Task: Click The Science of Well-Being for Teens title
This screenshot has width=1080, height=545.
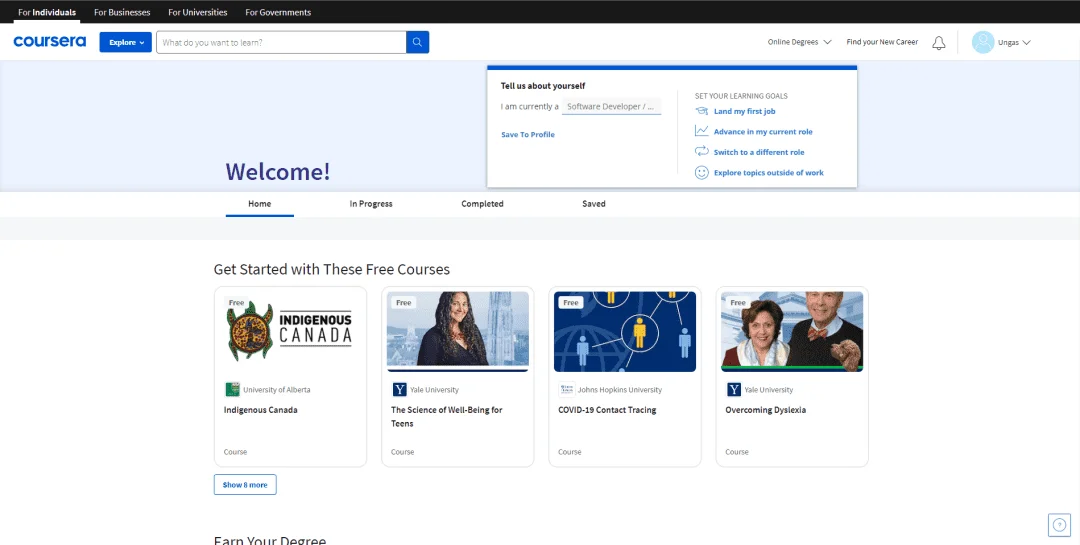Action: coord(447,417)
